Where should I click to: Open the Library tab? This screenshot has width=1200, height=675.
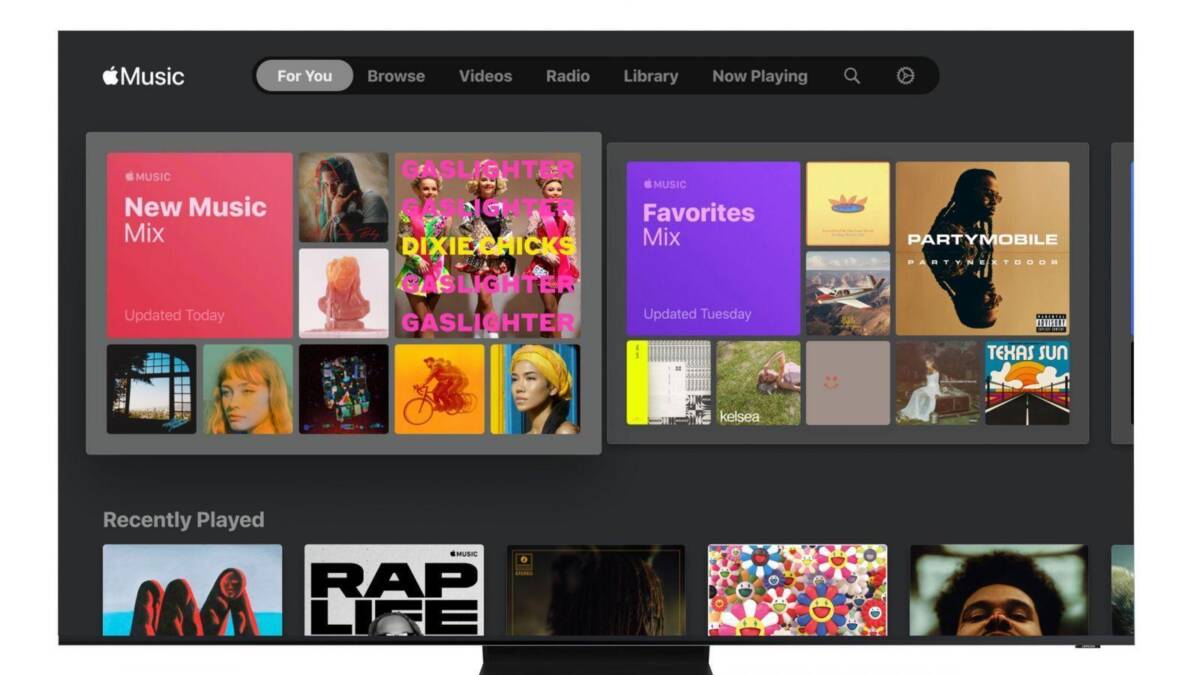coord(651,76)
